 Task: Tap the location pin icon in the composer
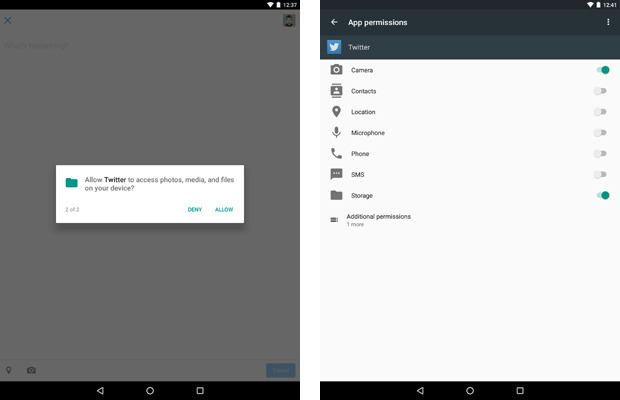[x=8, y=370]
